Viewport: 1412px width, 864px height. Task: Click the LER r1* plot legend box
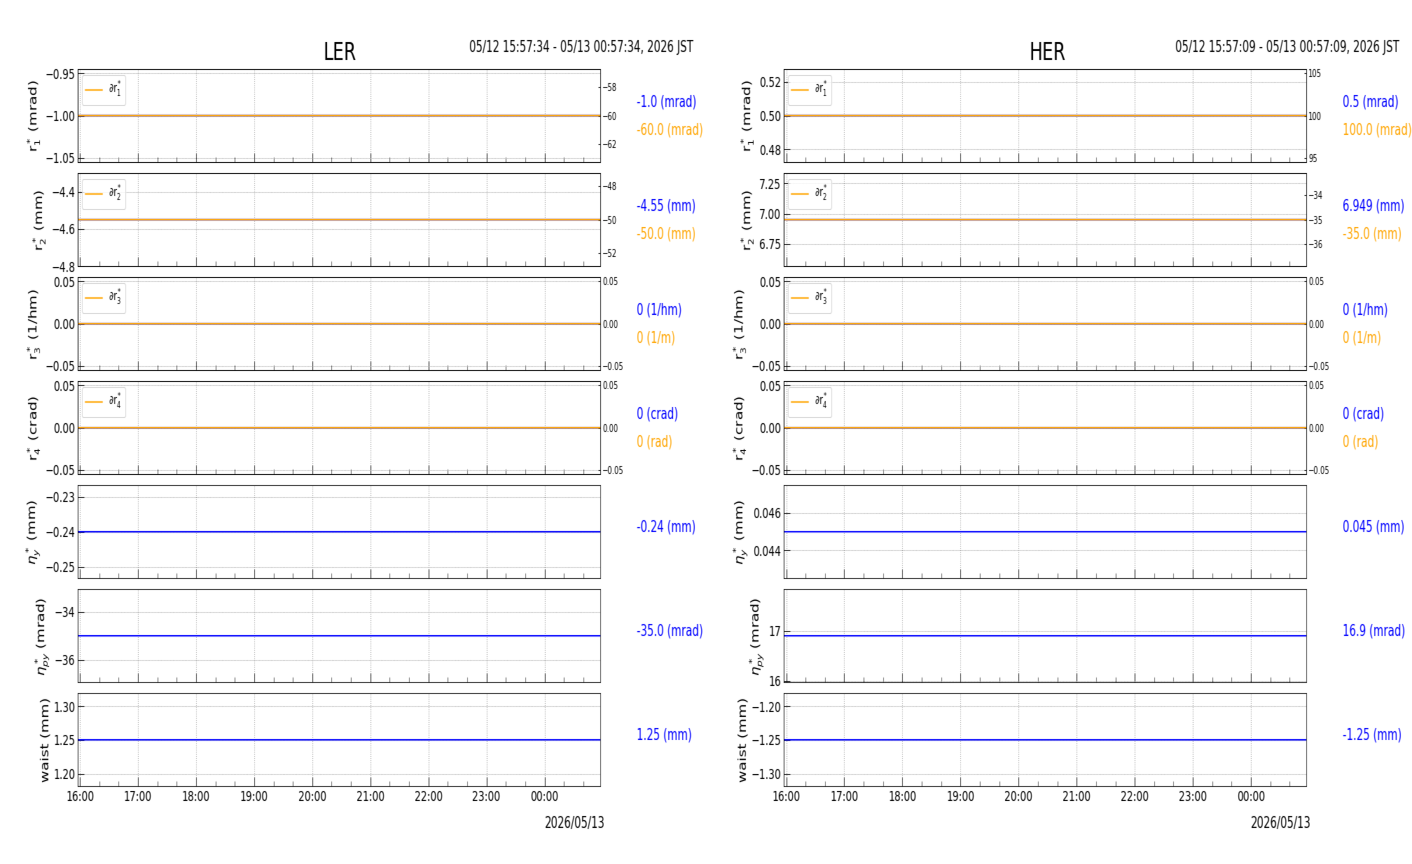[x=104, y=90]
